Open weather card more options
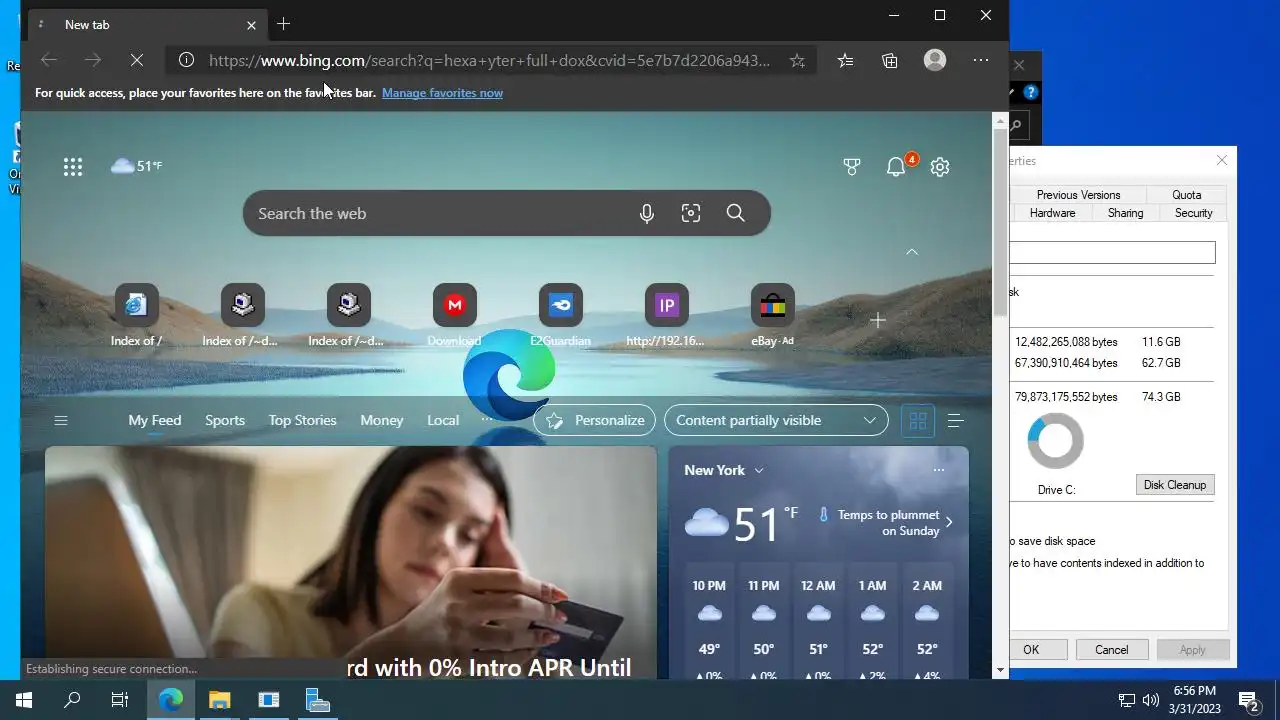Viewport: 1280px width, 720px height. (938, 470)
